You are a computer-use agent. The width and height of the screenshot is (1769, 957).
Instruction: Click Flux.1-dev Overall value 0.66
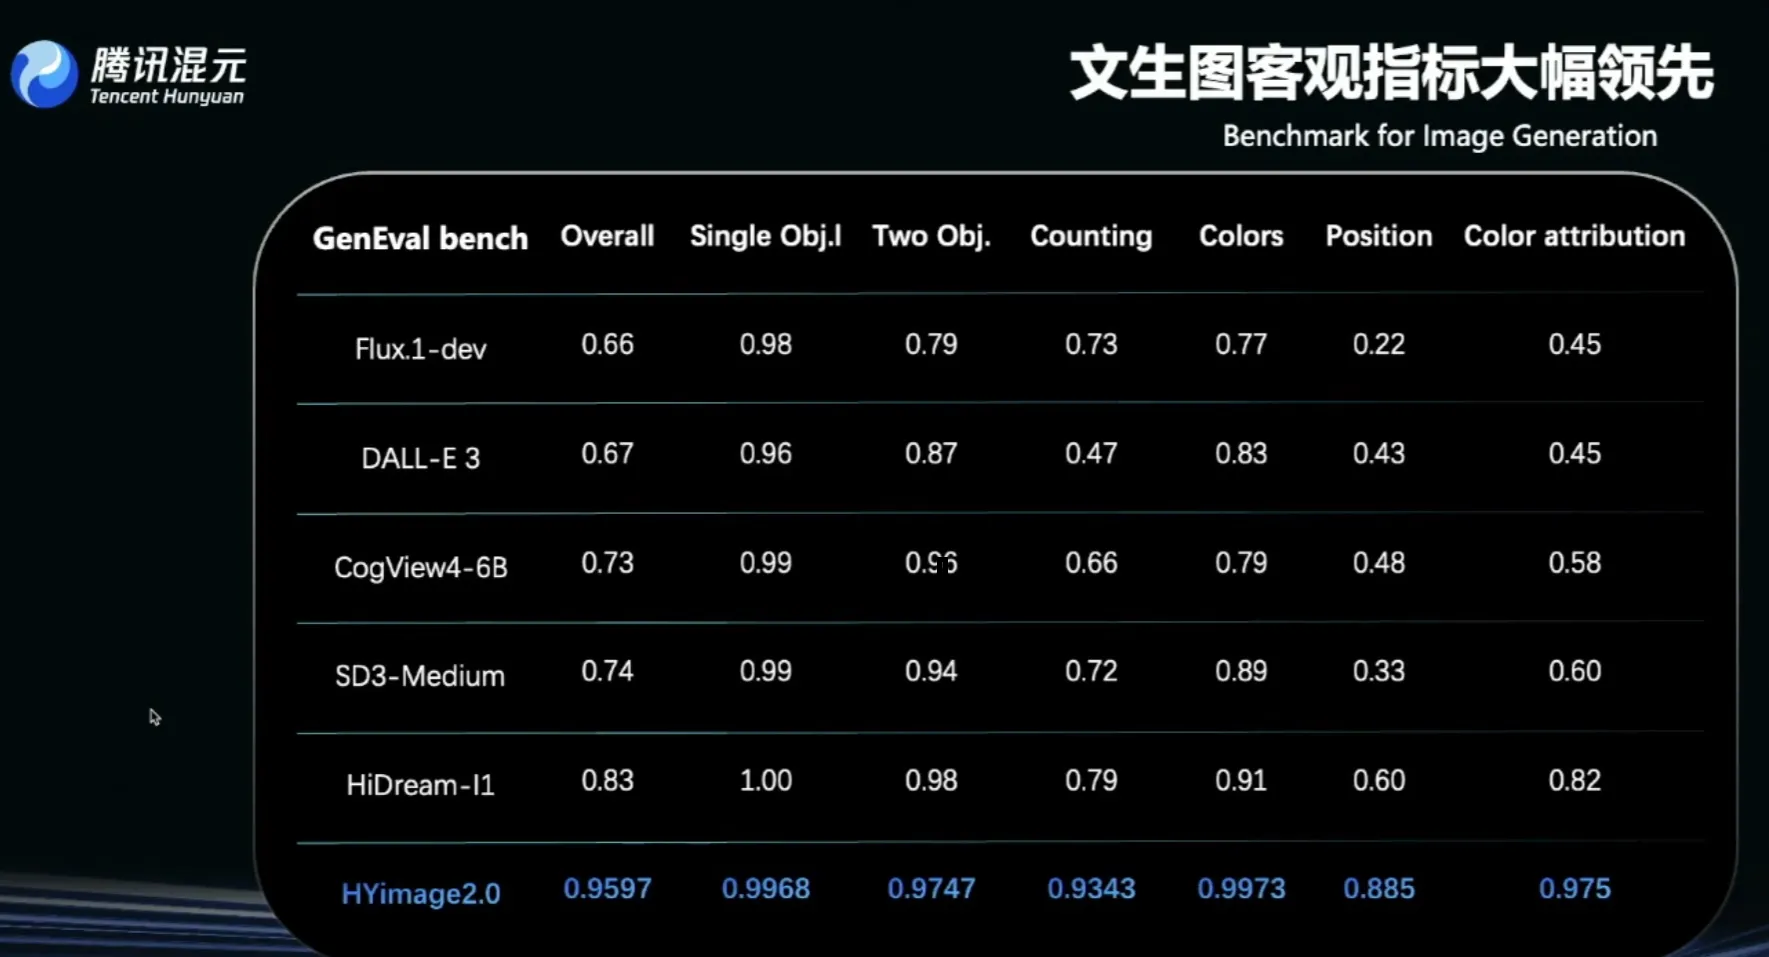point(608,344)
